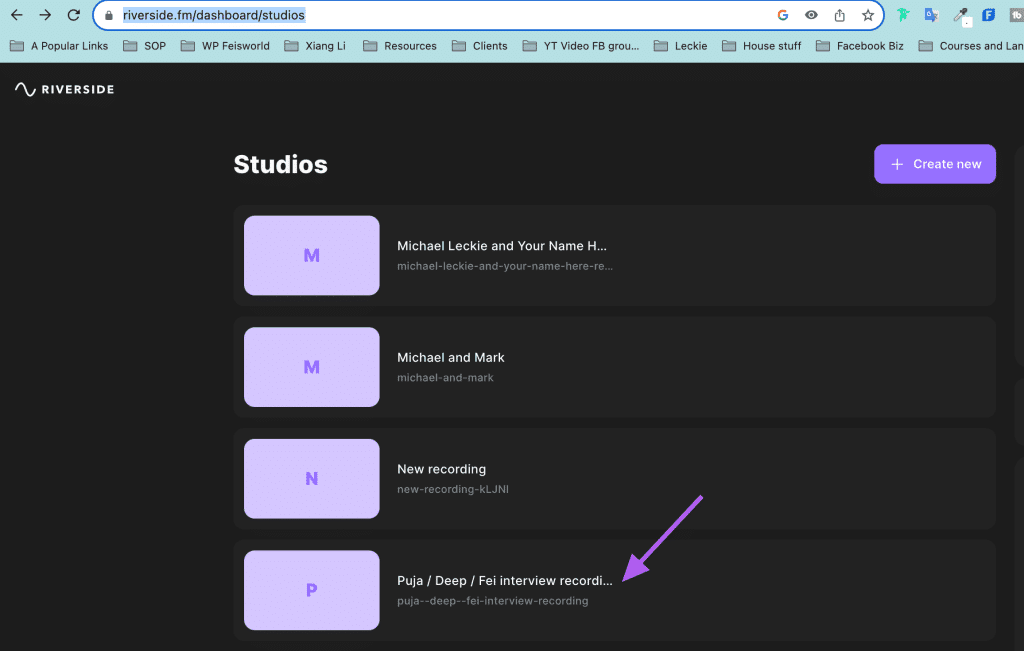Expand the Clients bookmarks folder
This screenshot has height=651, width=1024.
point(479,46)
